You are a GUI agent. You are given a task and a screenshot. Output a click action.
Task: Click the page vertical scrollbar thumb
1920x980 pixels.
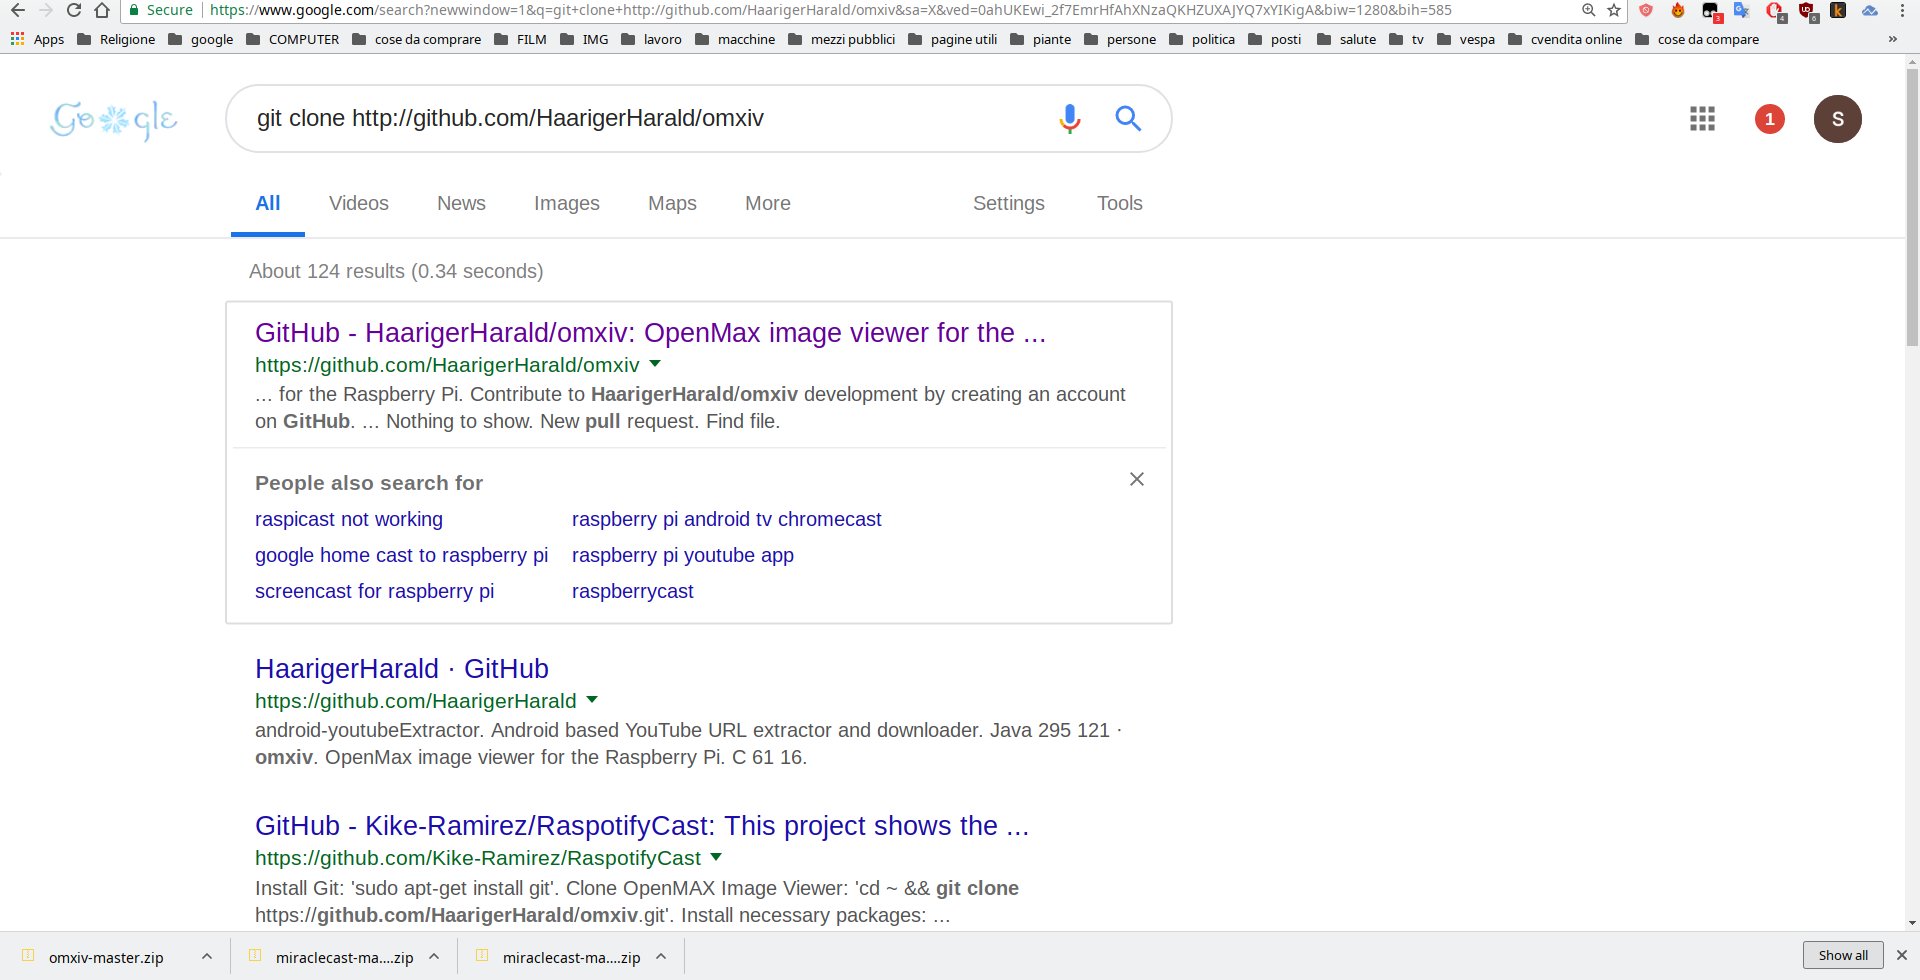[1912, 205]
